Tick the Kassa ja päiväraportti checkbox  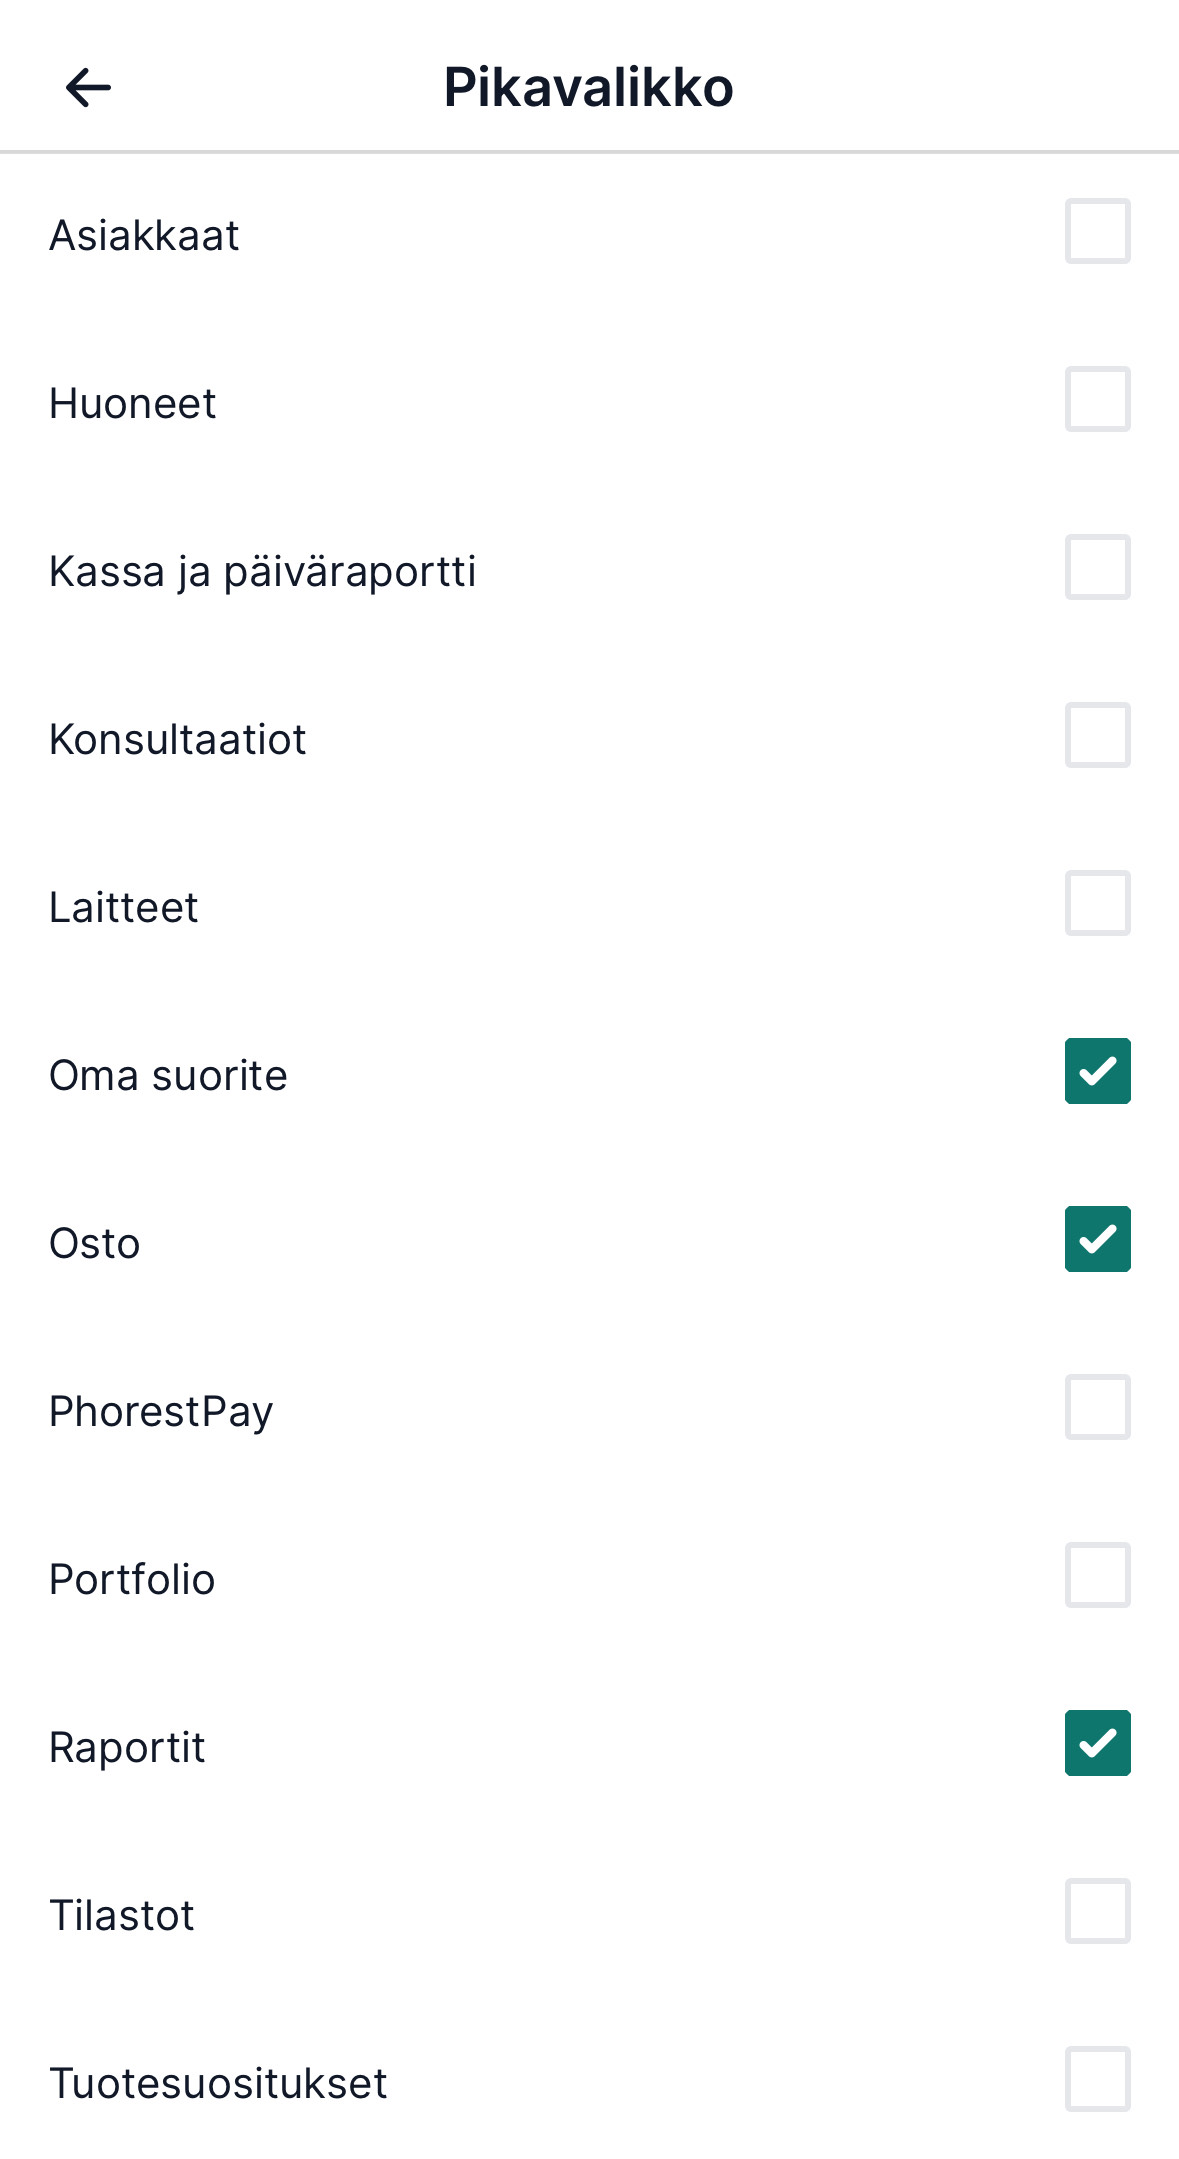(1097, 567)
